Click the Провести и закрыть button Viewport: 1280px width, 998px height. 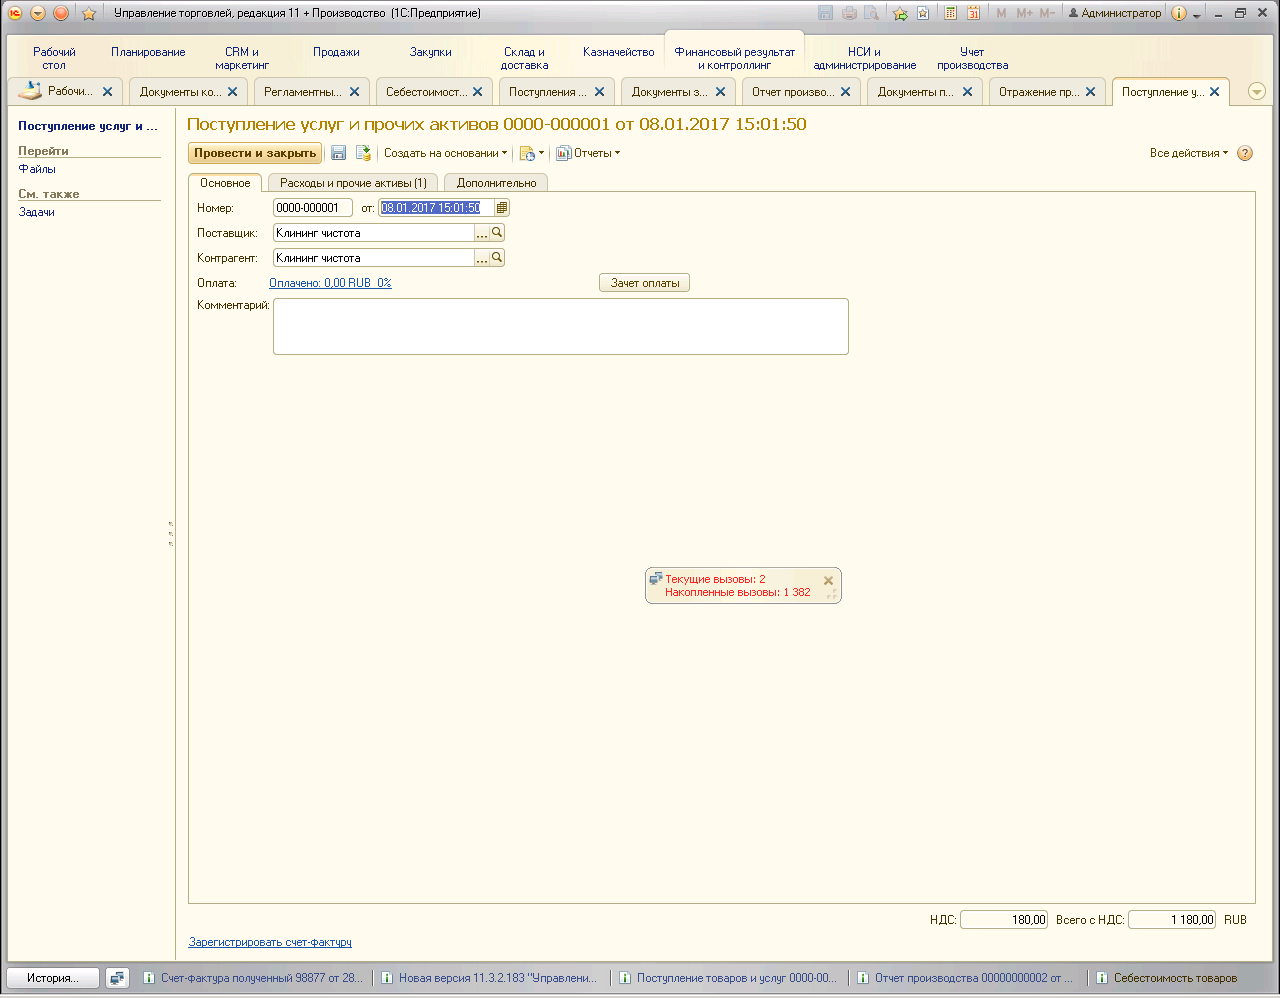255,153
